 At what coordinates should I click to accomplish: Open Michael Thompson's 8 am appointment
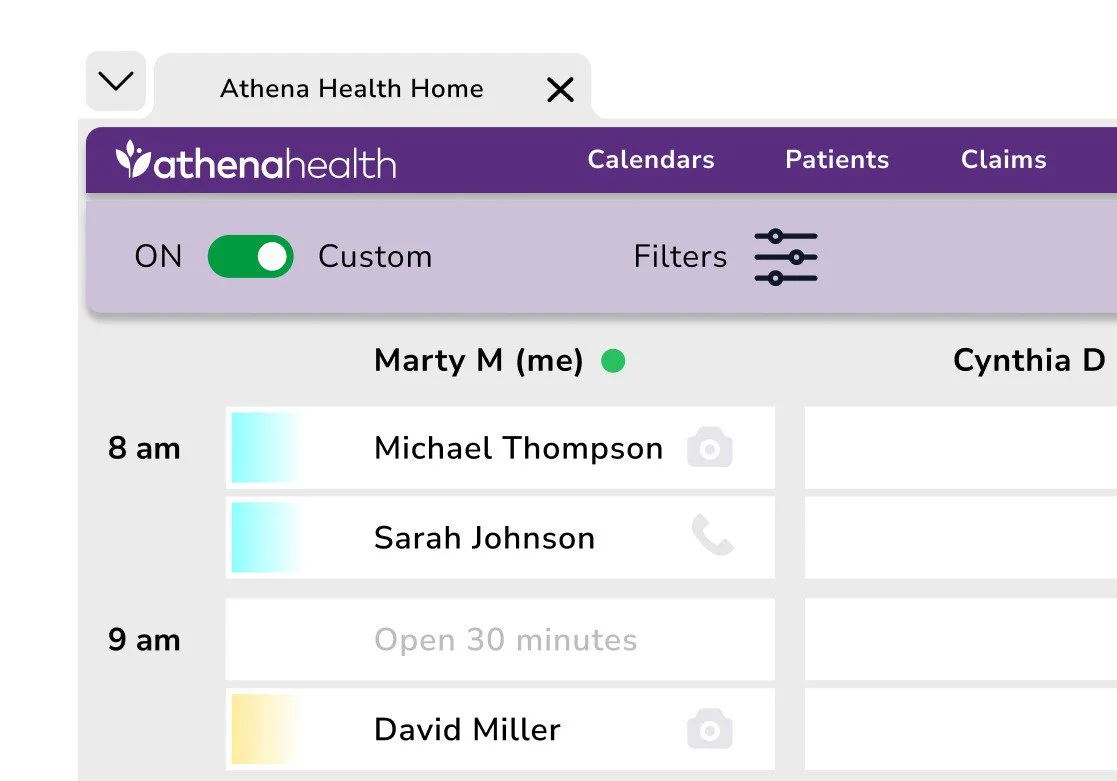pyautogui.click(x=518, y=448)
